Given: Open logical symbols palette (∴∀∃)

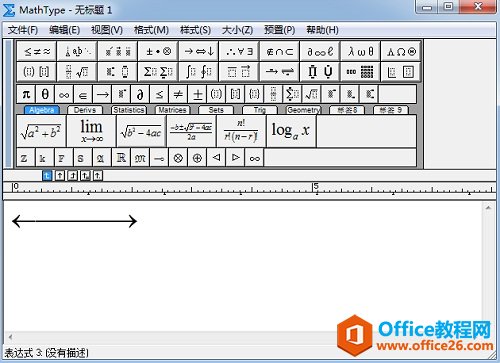Looking at the screenshot, I should point(239,51).
